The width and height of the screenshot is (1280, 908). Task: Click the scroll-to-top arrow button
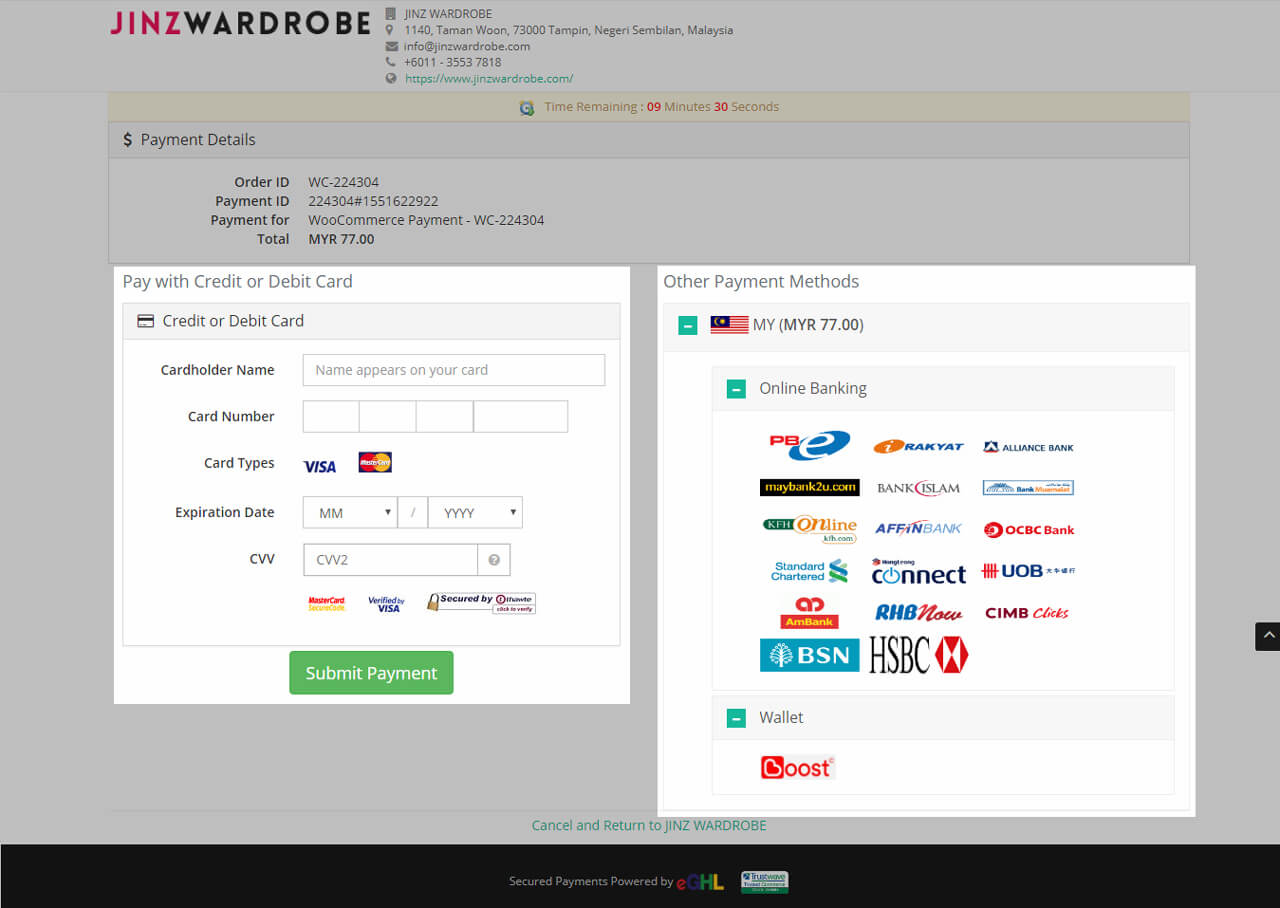click(x=1268, y=636)
